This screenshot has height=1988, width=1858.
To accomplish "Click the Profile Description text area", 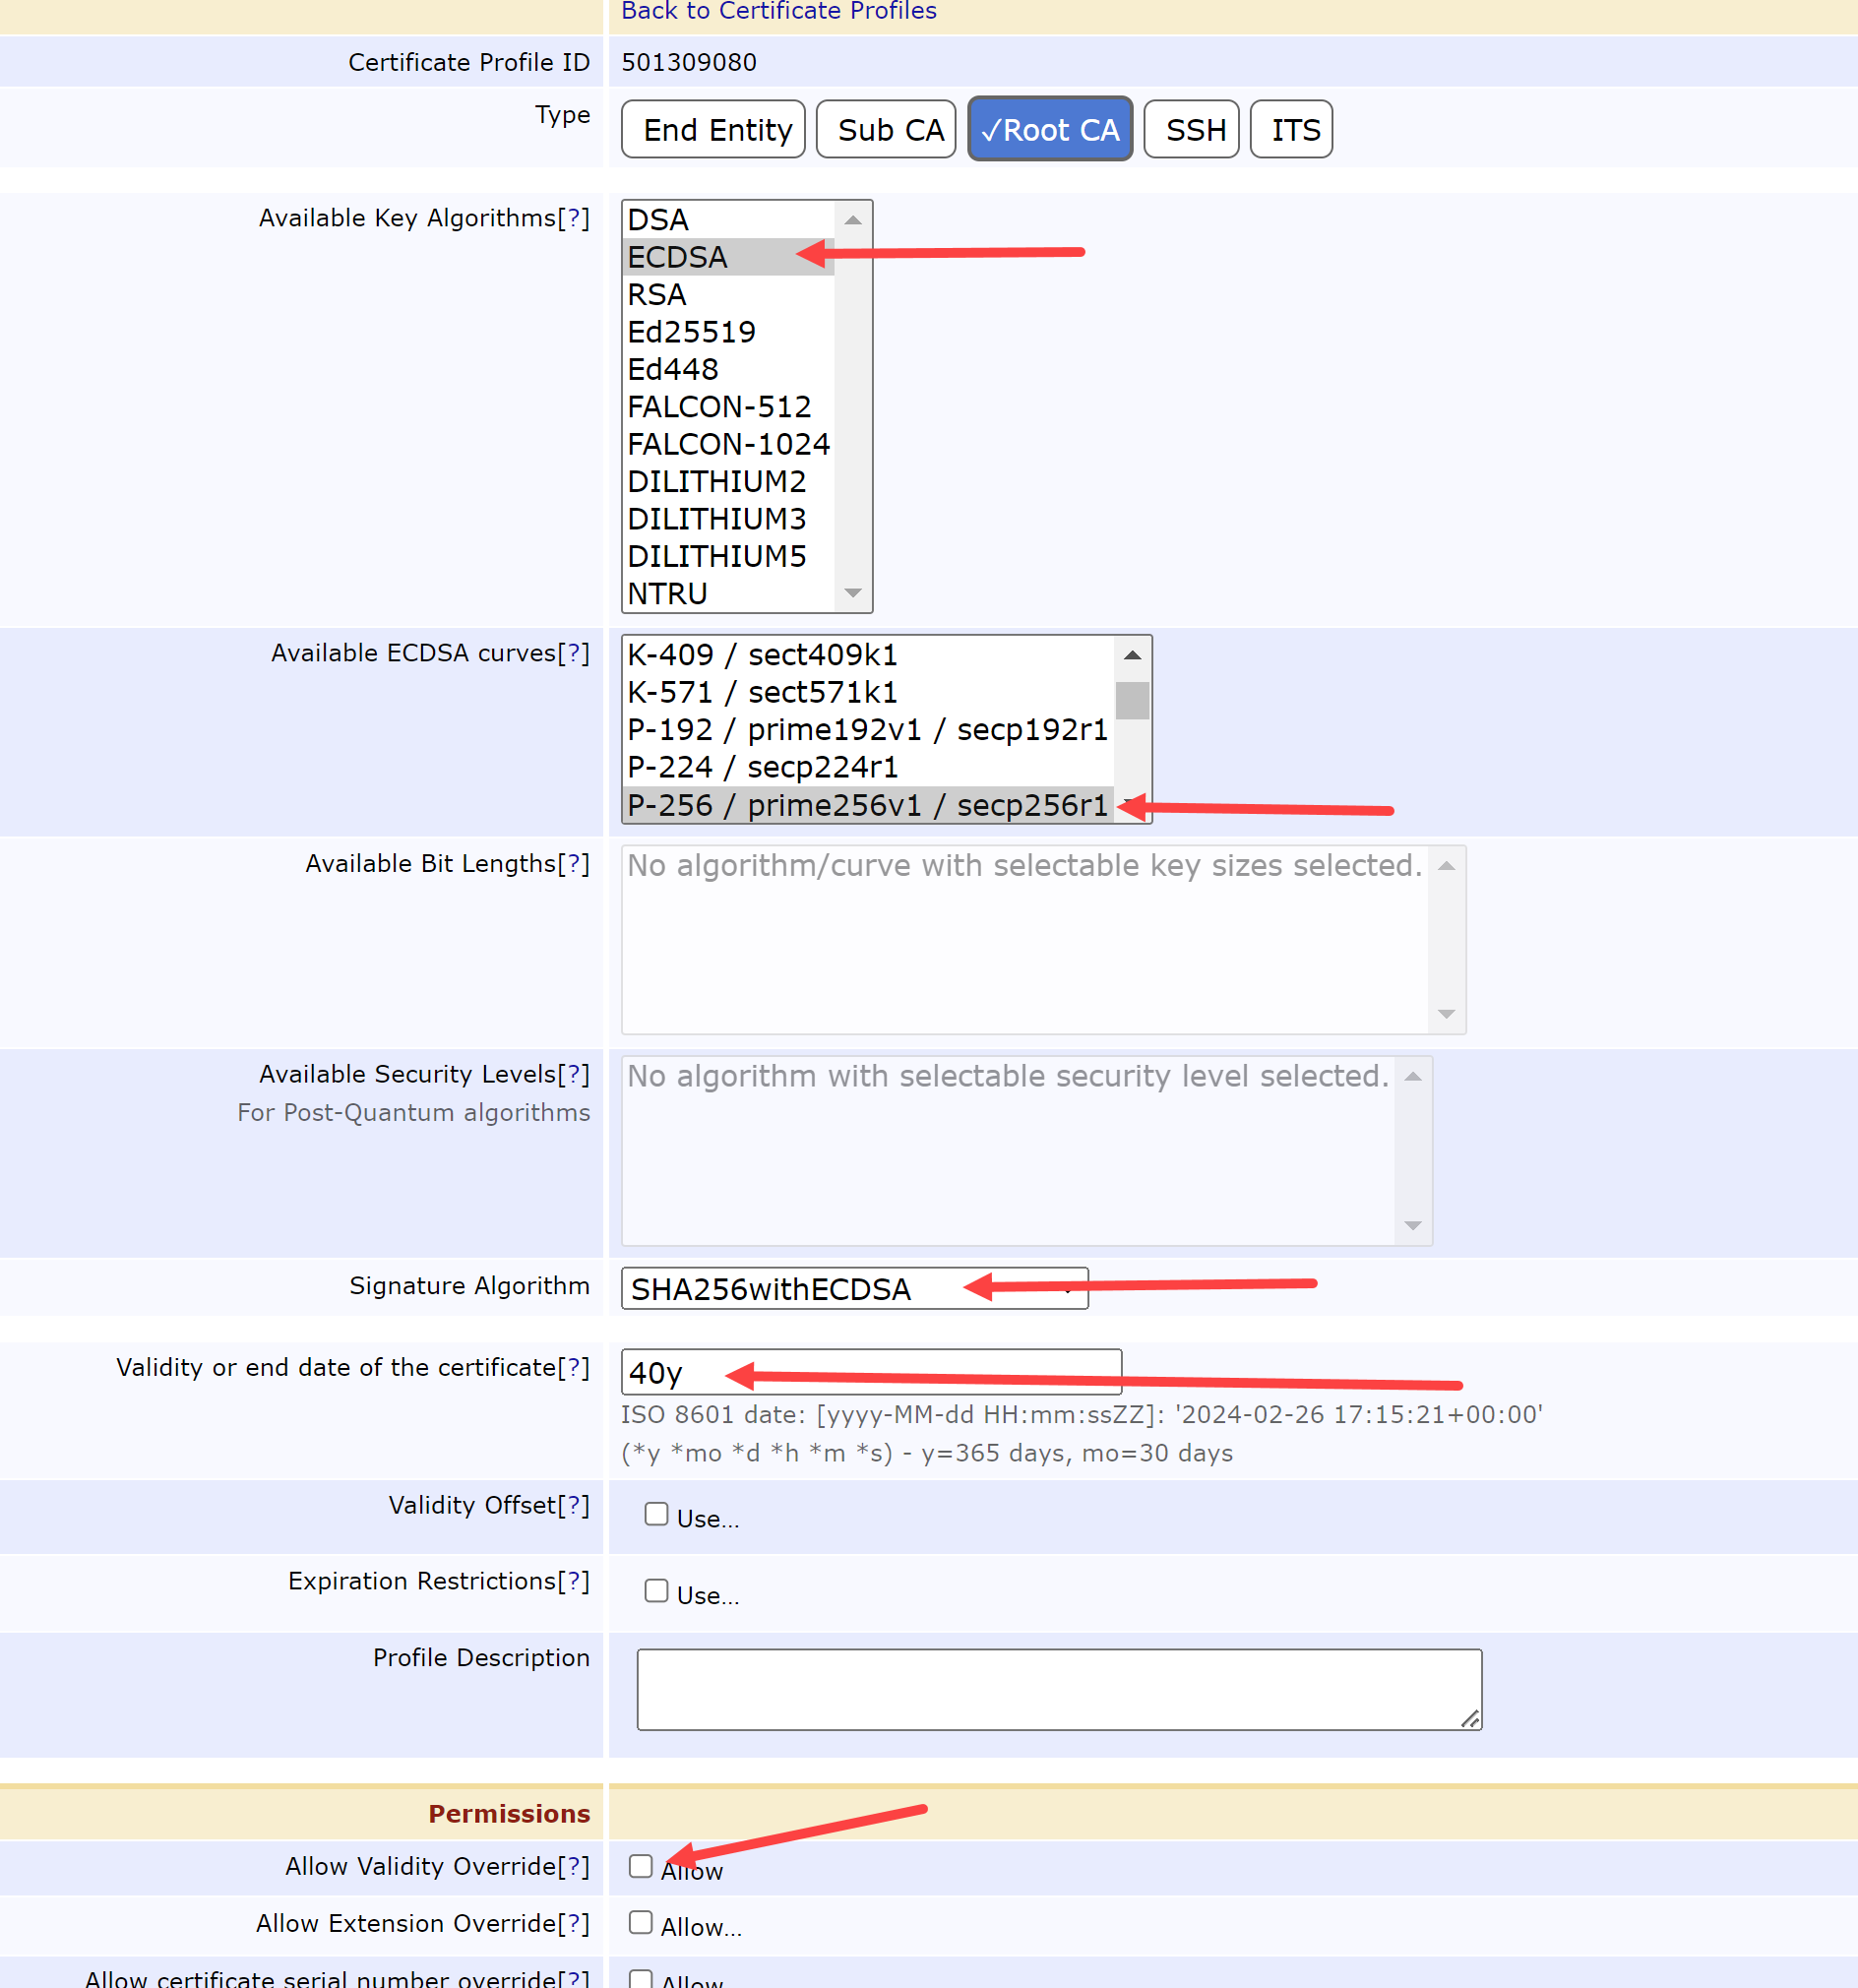I will [x=1059, y=1689].
